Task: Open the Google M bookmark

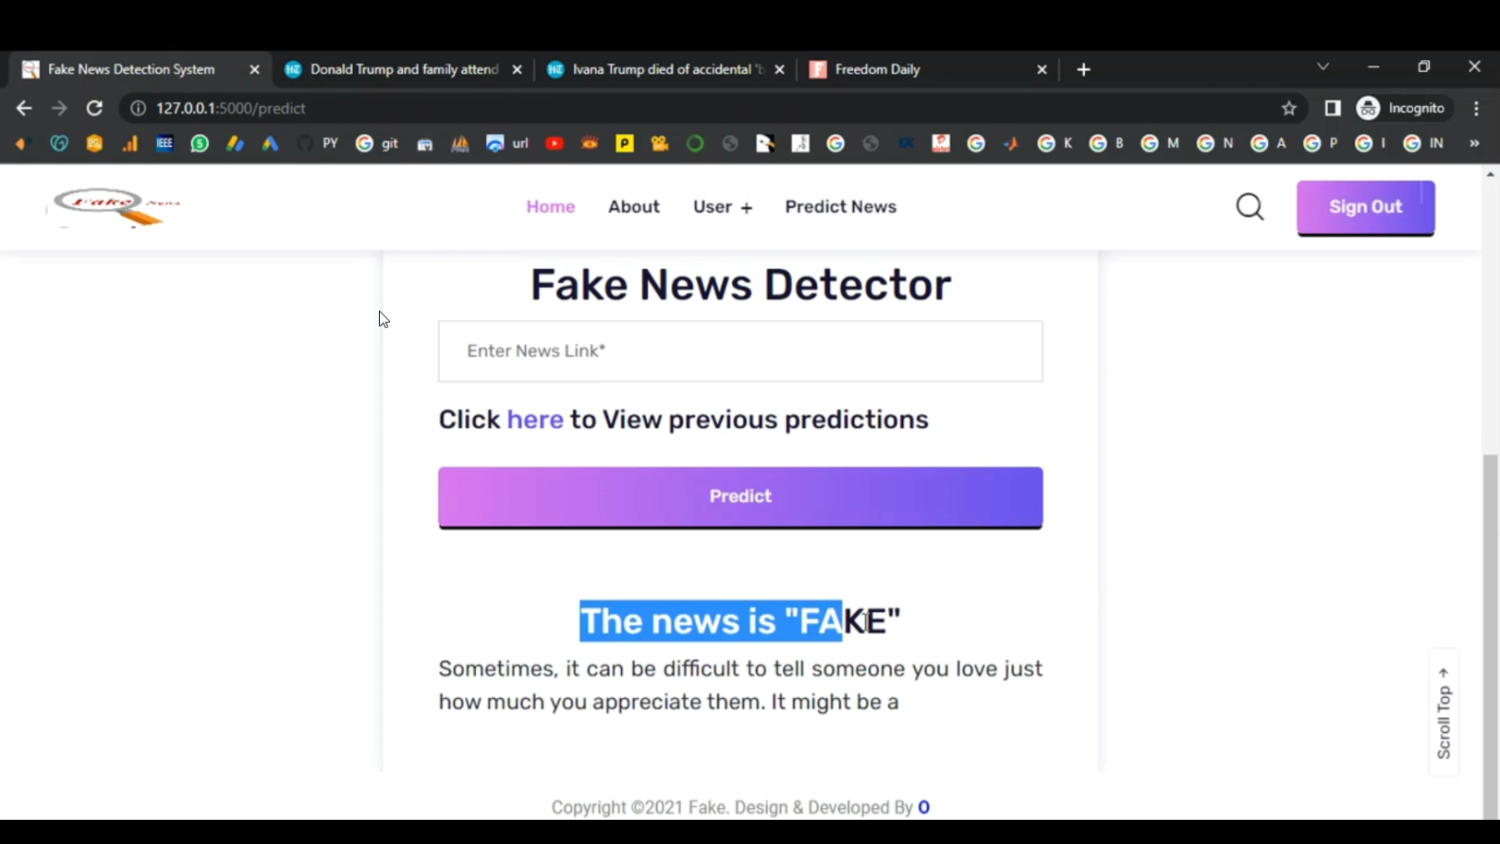Action: coord(1160,143)
